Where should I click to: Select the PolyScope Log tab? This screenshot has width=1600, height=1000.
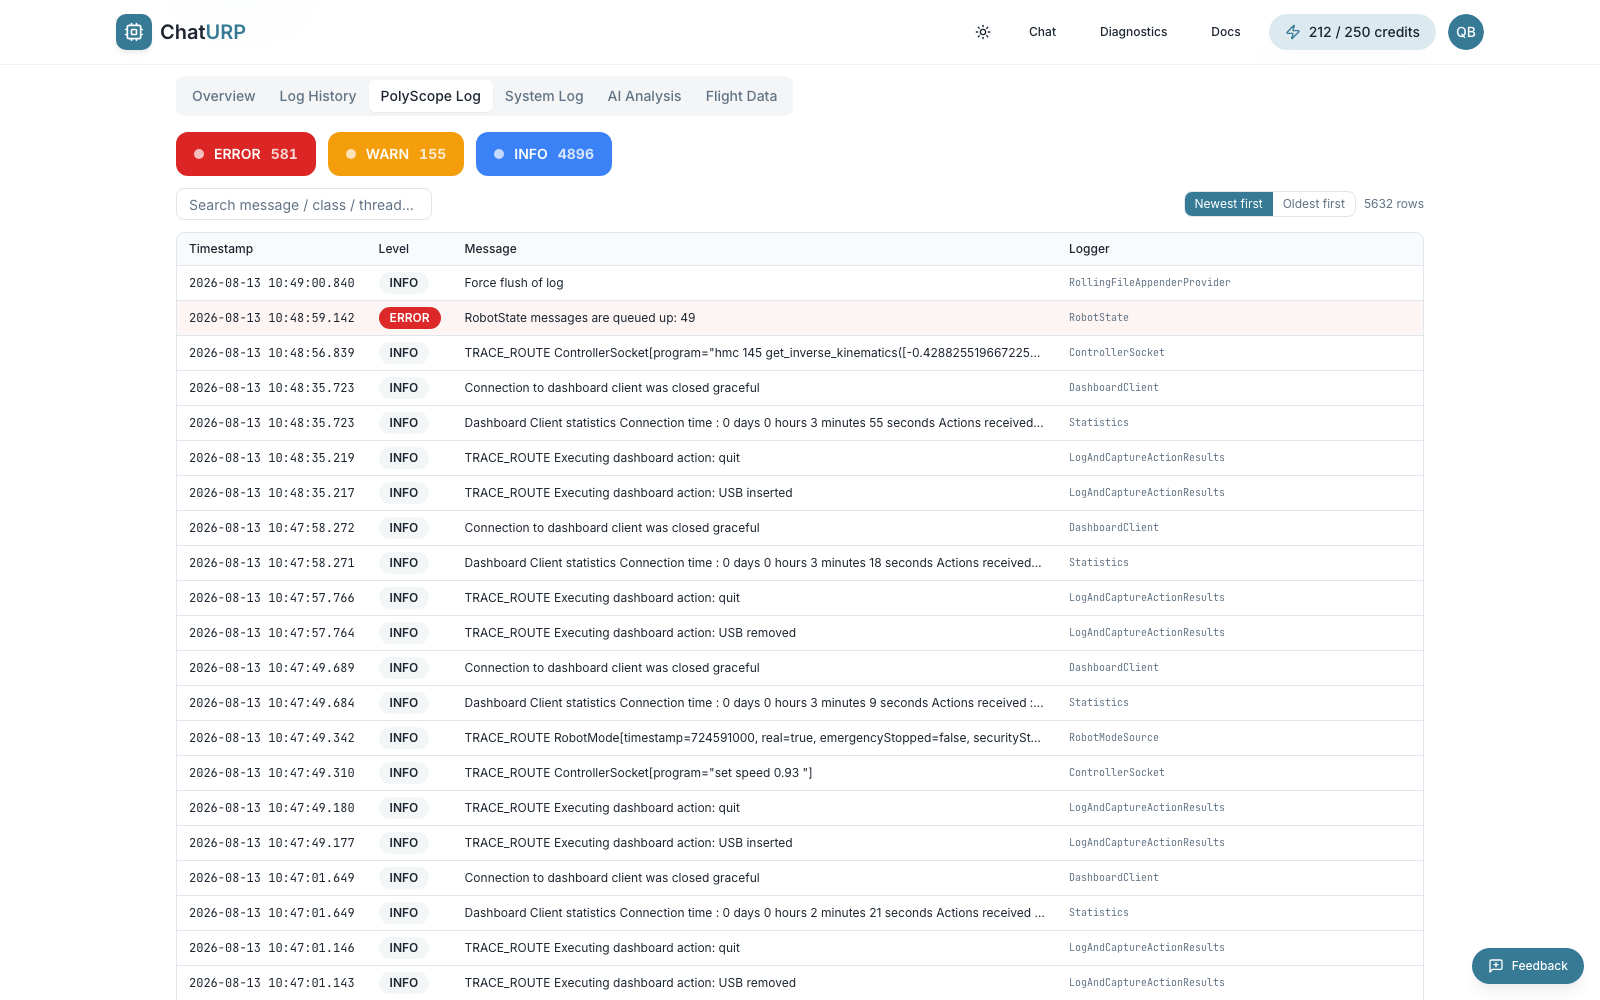pyautogui.click(x=431, y=96)
